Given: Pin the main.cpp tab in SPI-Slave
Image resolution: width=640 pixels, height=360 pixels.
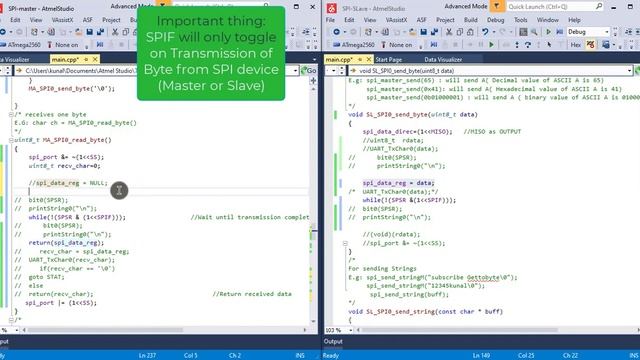Looking at the screenshot, I should pos(360,60).
